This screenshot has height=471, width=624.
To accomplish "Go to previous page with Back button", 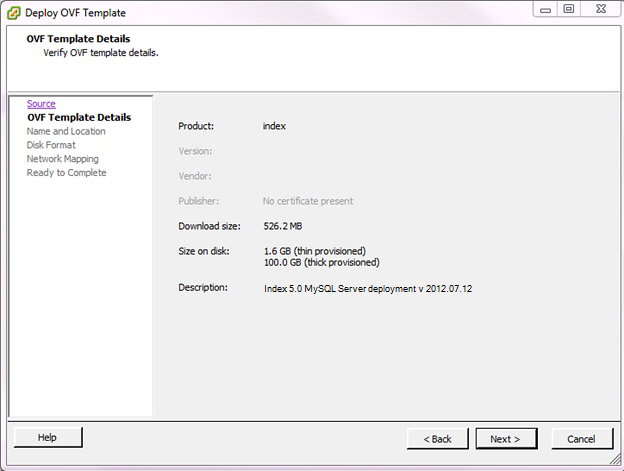I will 437,439.
